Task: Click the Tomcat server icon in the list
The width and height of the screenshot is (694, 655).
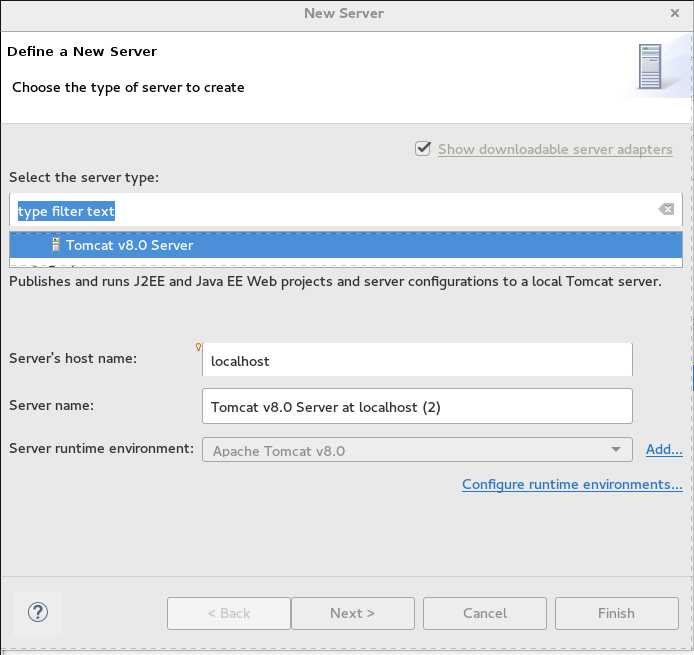Action: 55,244
